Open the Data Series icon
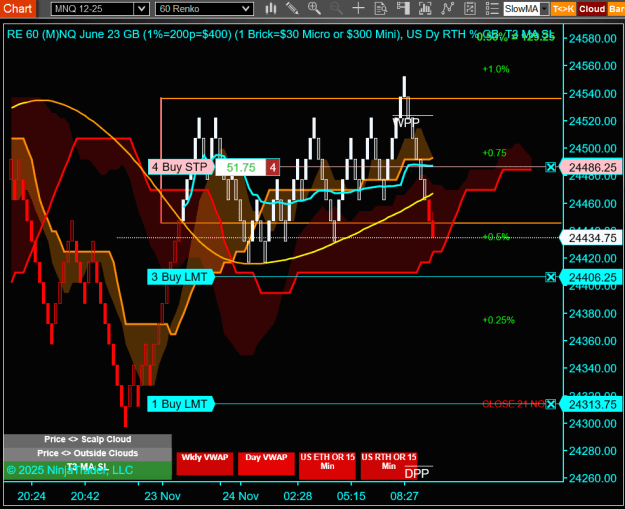Image resolution: width=625 pixels, height=509 pixels. coord(425,8)
